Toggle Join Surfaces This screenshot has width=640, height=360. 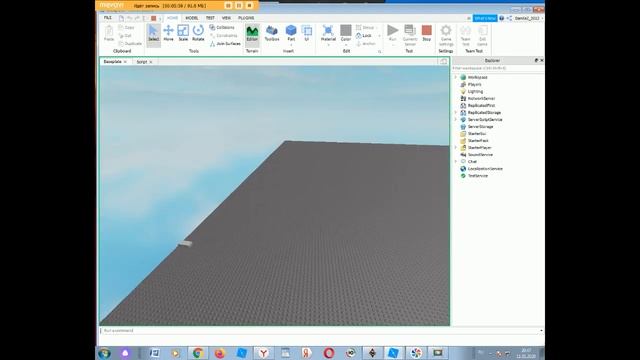(225, 44)
